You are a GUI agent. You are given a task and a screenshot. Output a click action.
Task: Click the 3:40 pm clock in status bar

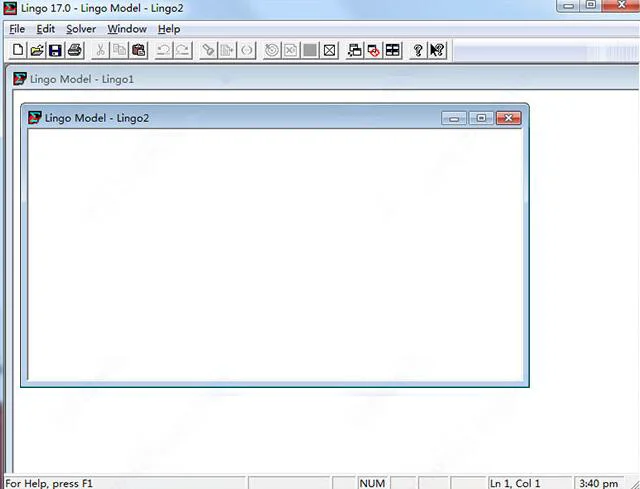coord(598,483)
